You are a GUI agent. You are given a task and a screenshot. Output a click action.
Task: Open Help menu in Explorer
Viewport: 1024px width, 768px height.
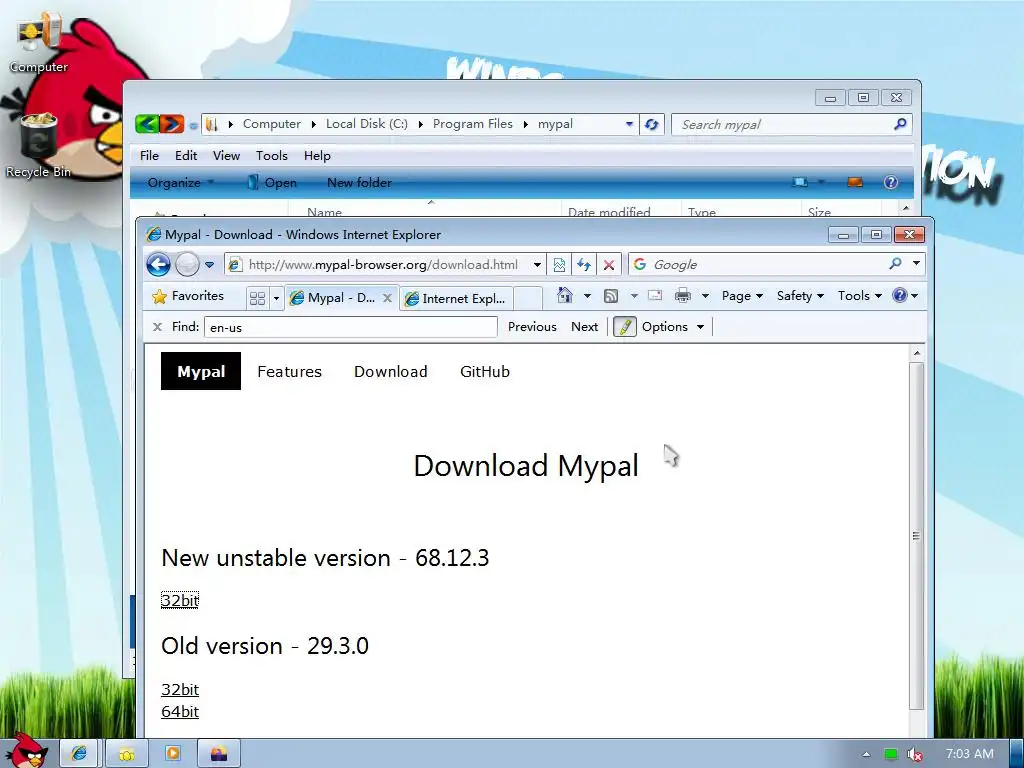point(317,155)
